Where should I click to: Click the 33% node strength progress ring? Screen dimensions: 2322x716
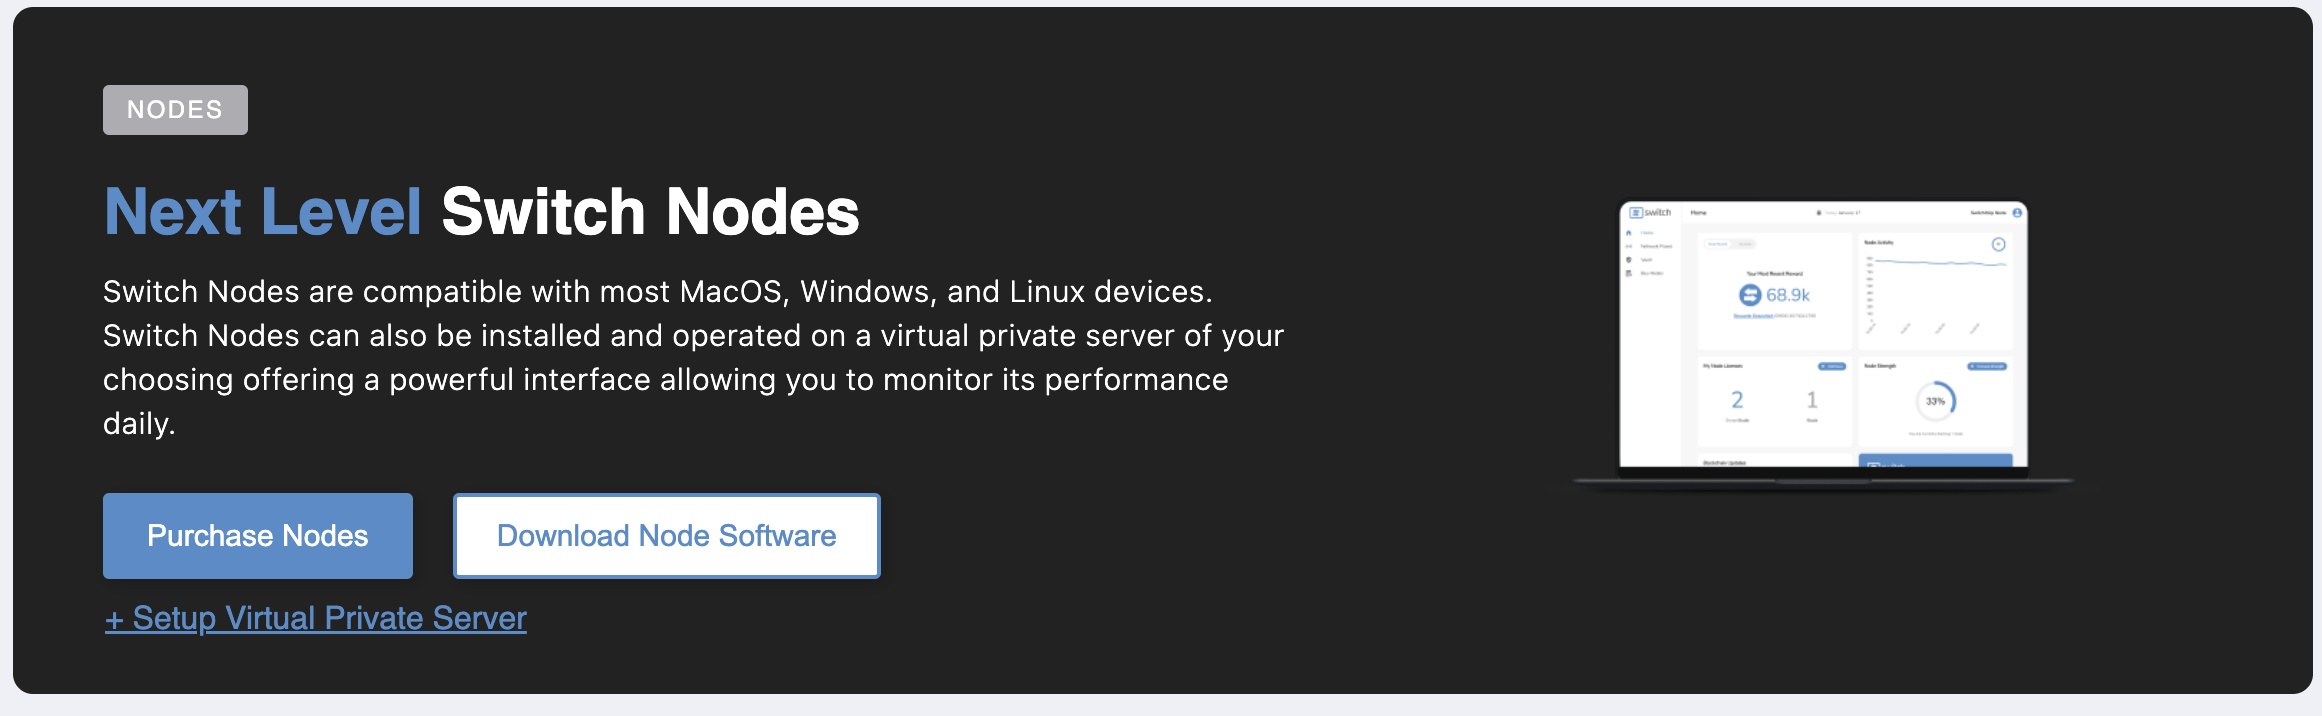click(x=1936, y=401)
